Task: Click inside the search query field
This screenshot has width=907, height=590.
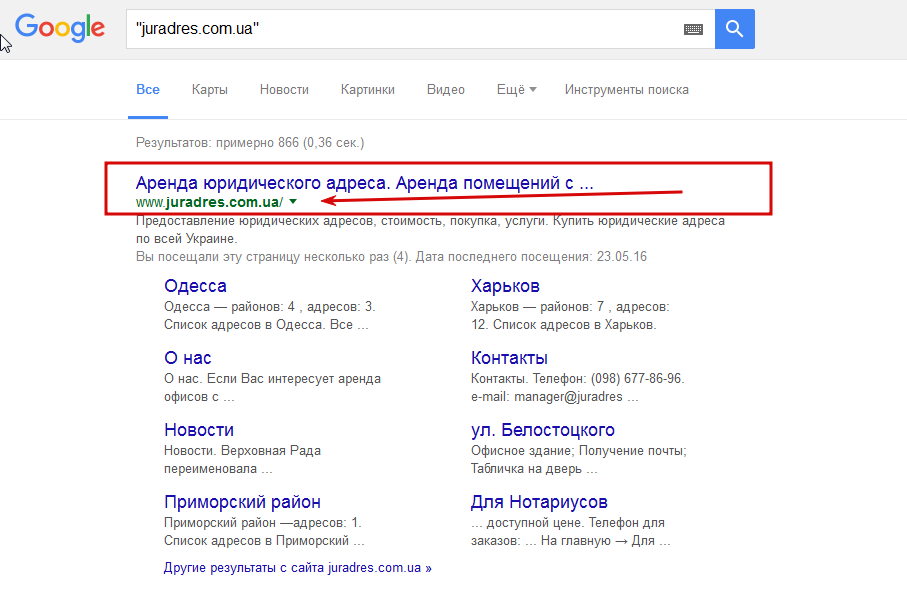Action: point(400,30)
